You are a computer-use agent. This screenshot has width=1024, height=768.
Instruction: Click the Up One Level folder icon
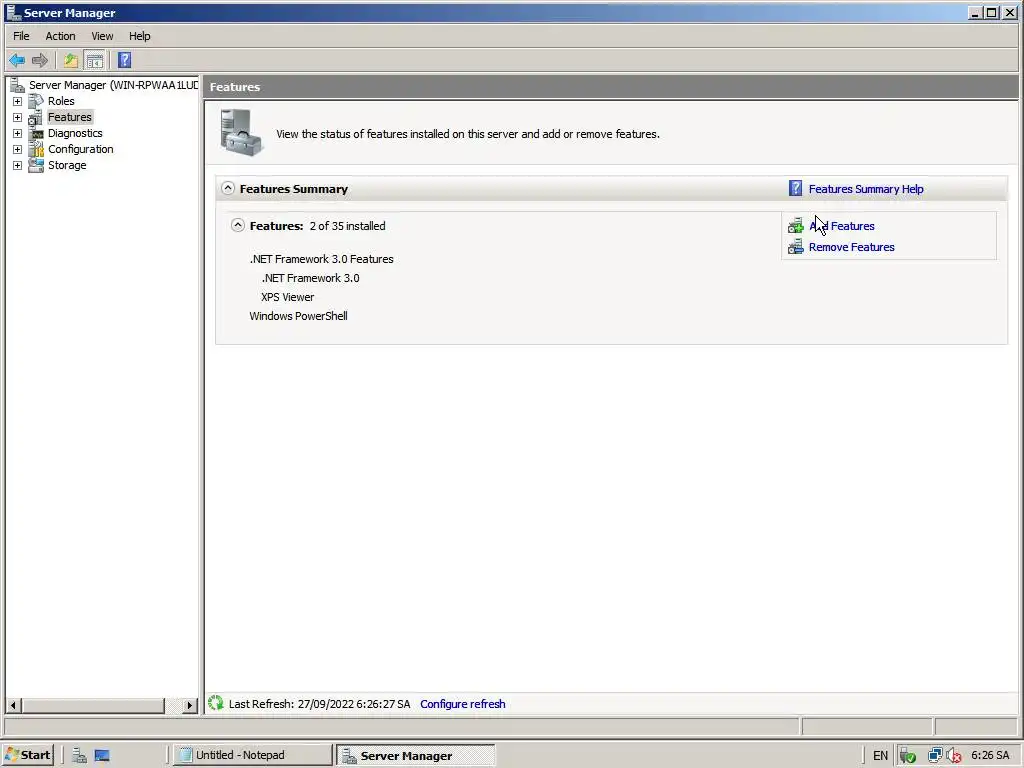point(71,61)
